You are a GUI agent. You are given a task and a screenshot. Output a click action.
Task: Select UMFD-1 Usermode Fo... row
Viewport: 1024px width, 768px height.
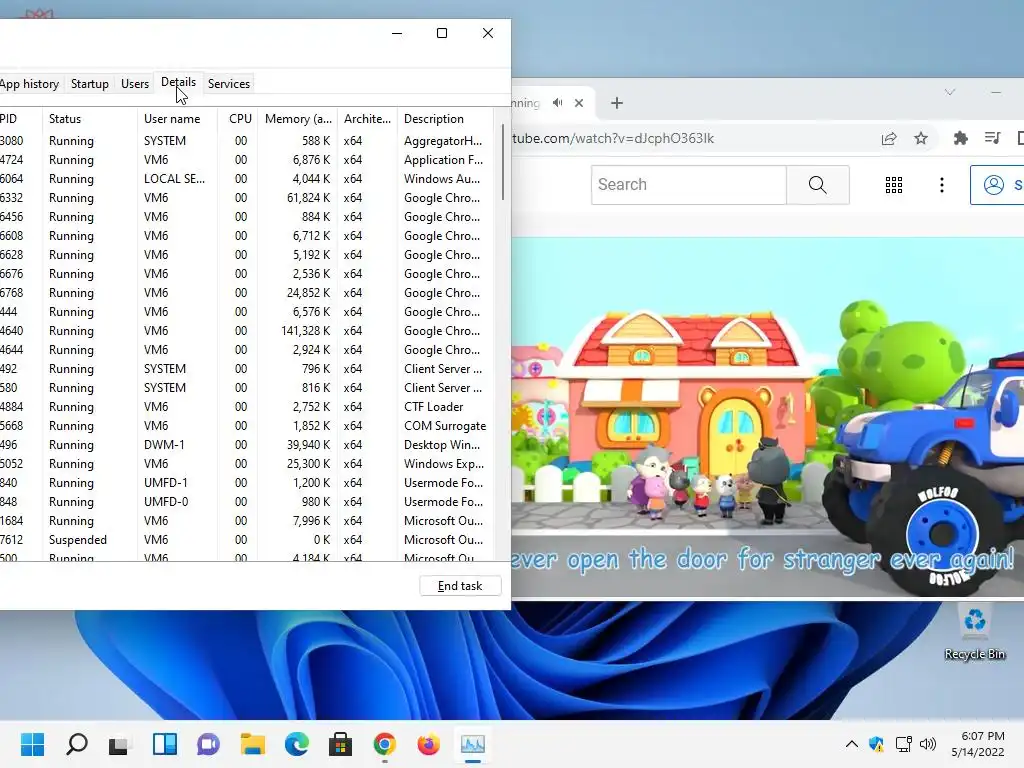coord(247,482)
